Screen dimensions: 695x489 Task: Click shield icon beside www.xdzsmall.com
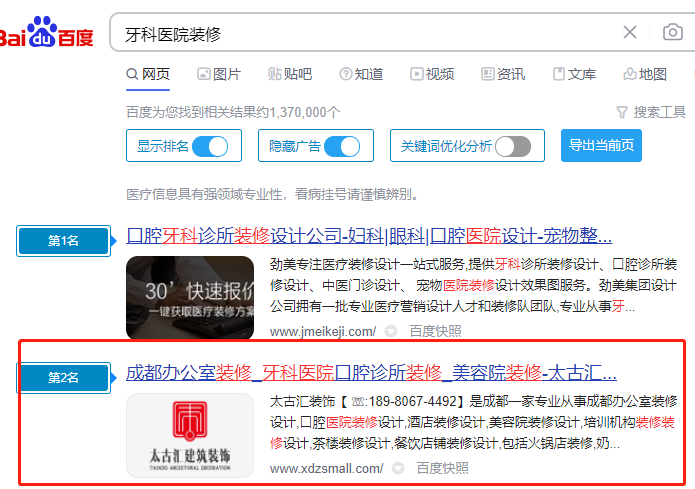pyautogui.click(x=398, y=468)
